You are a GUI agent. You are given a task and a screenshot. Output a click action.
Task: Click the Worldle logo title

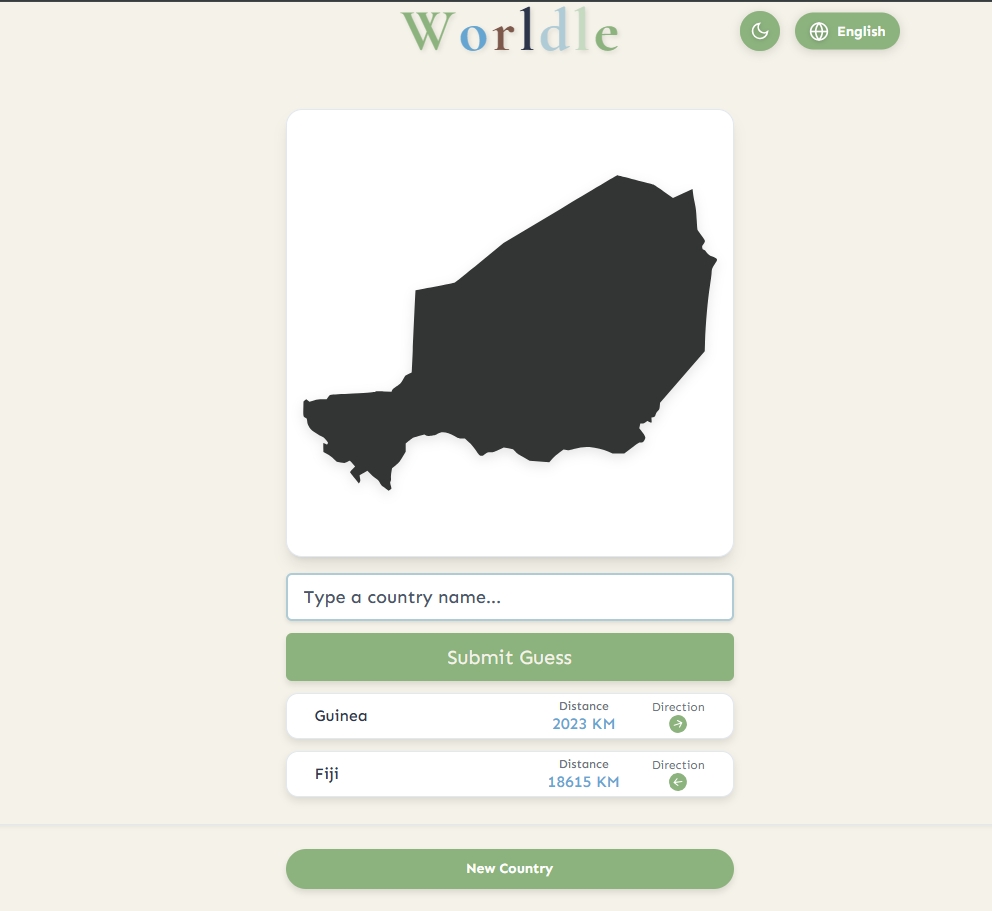[510, 31]
